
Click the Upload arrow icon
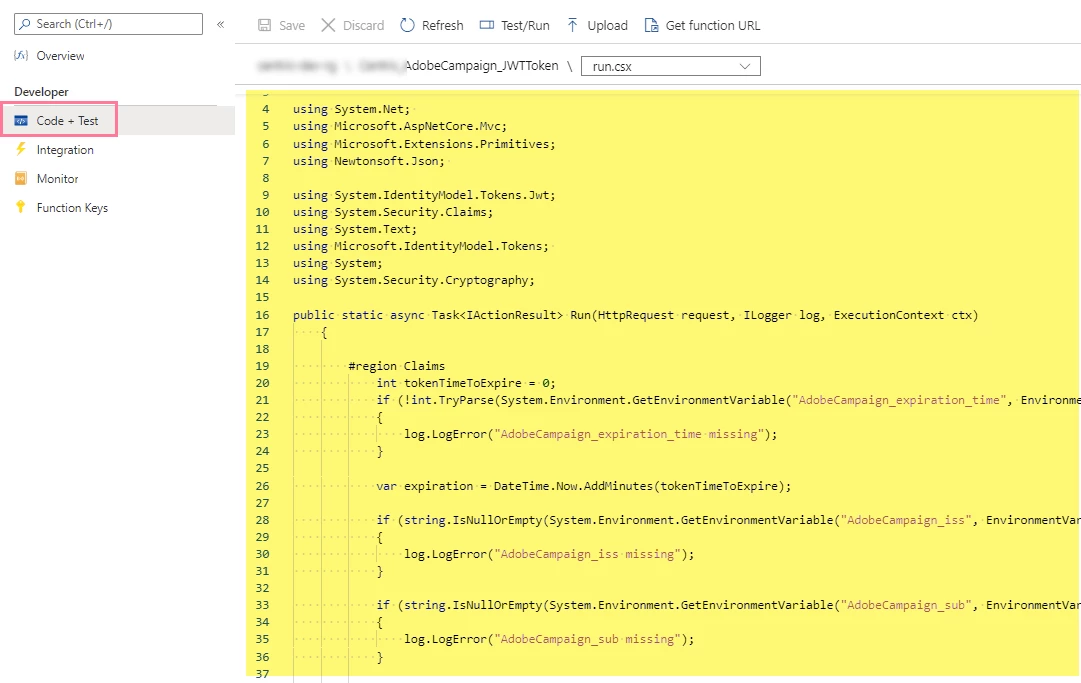572,26
